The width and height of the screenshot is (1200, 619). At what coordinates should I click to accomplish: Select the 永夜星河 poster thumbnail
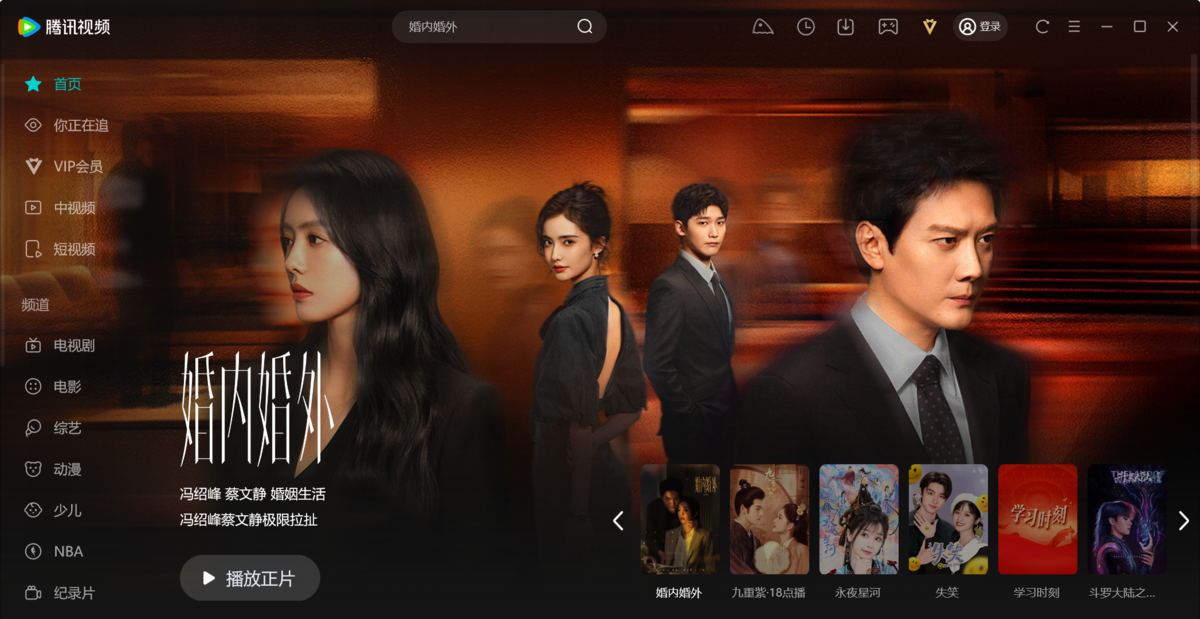click(x=859, y=519)
